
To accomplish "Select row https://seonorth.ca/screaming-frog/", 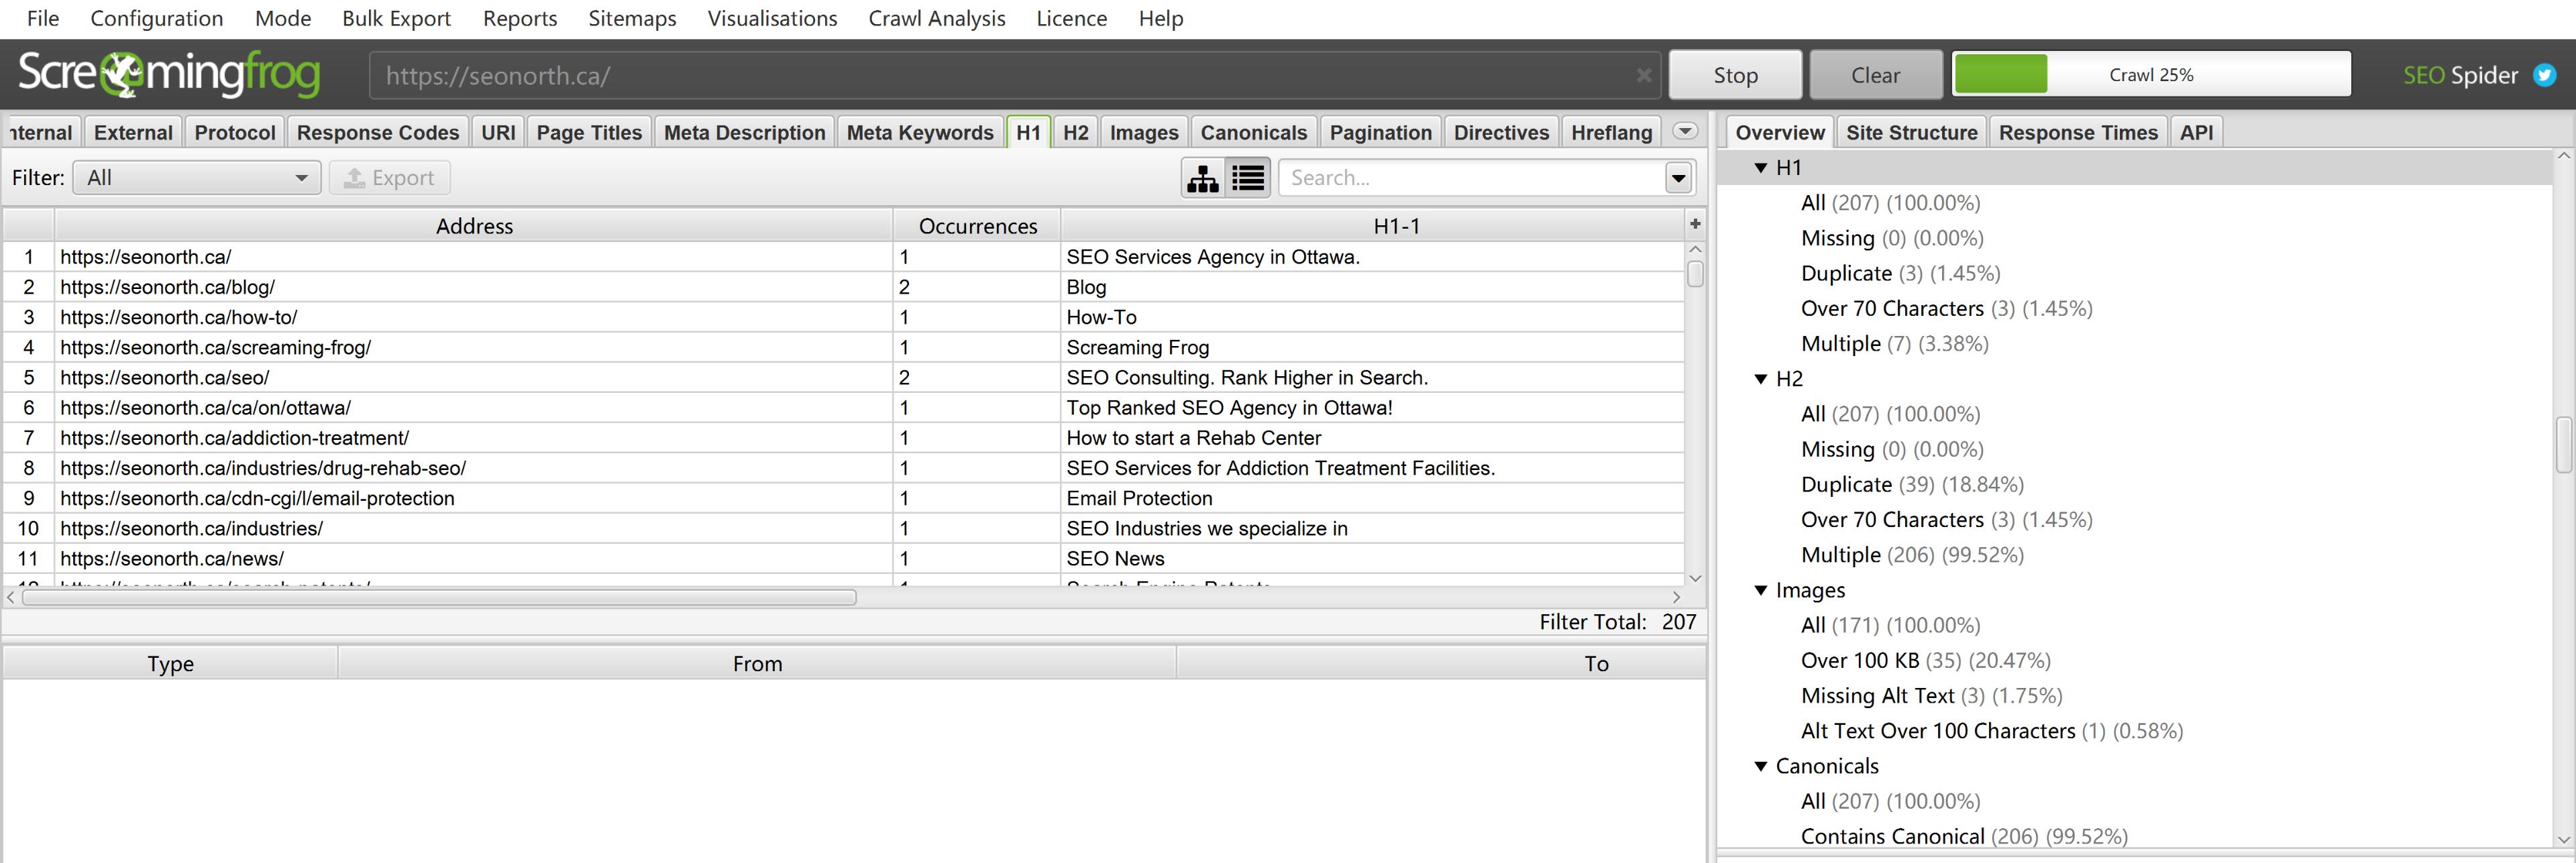I will click(844, 347).
